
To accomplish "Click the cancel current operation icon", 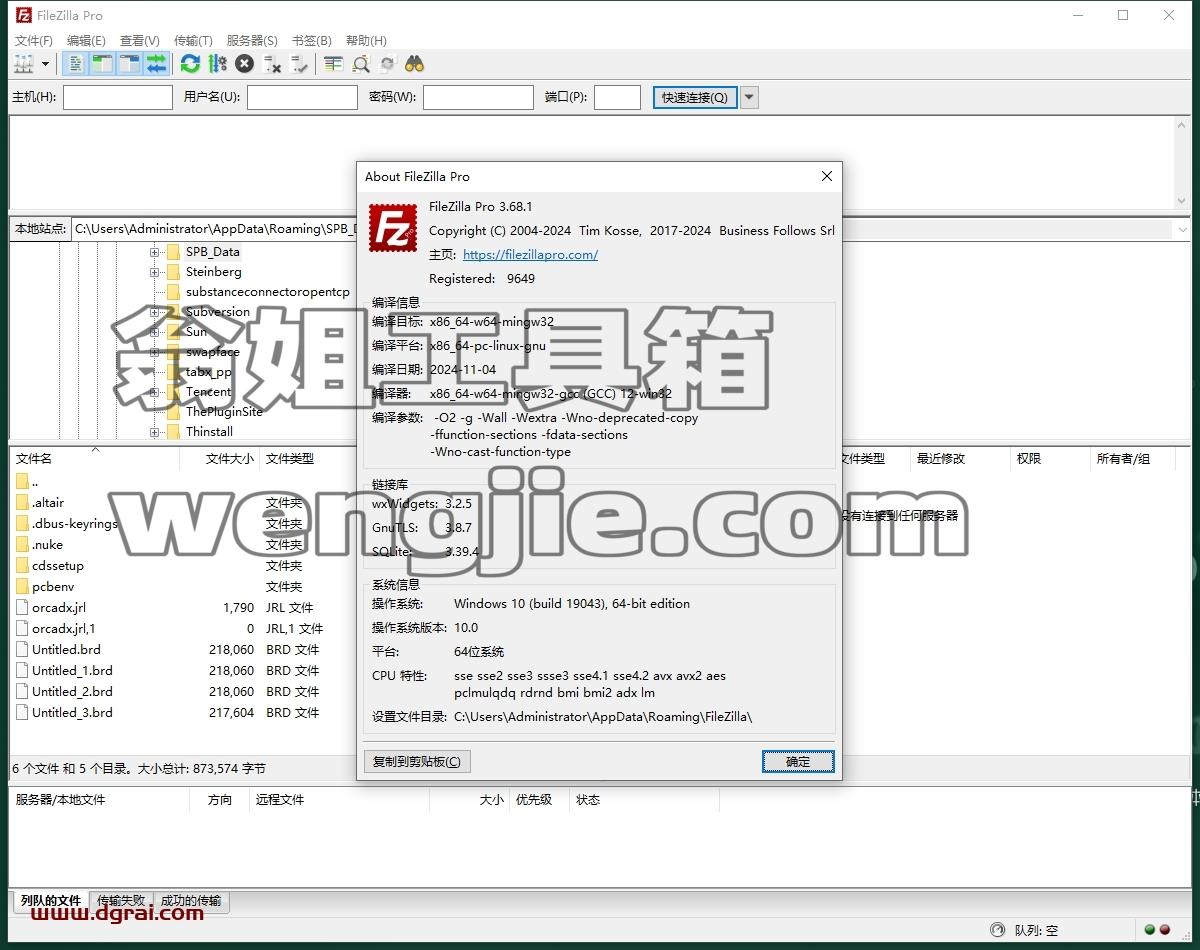I will [x=245, y=64].
